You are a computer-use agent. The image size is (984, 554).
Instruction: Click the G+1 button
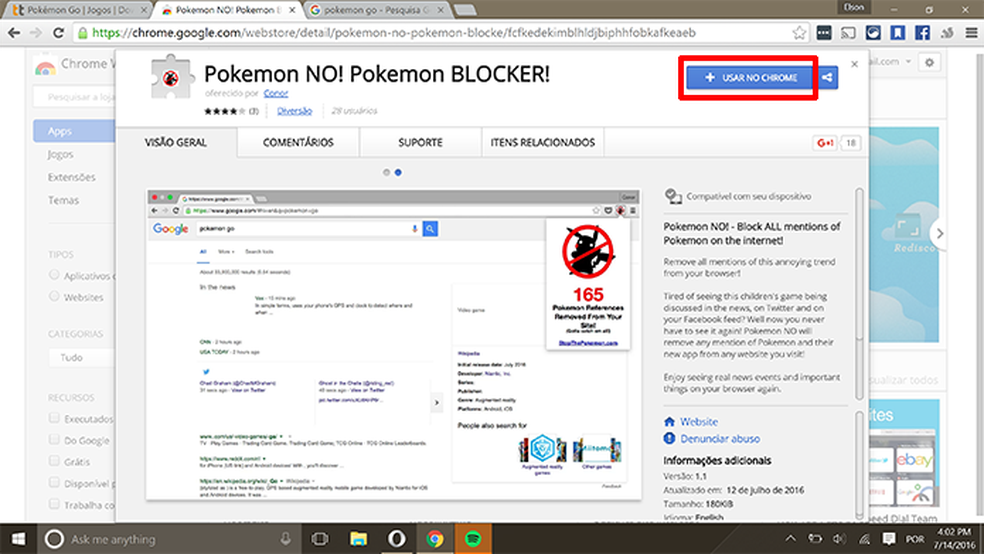[x=825, y=143]
